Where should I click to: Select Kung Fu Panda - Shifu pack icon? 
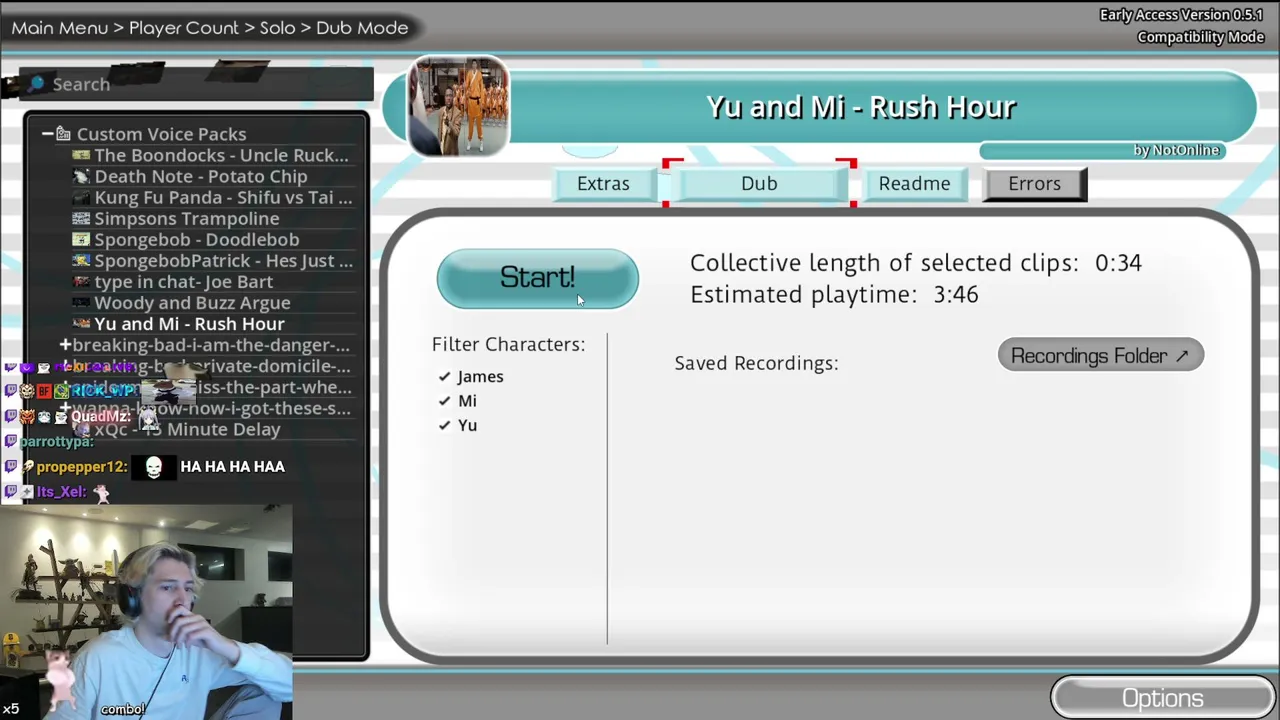click(x=81, y=197)
